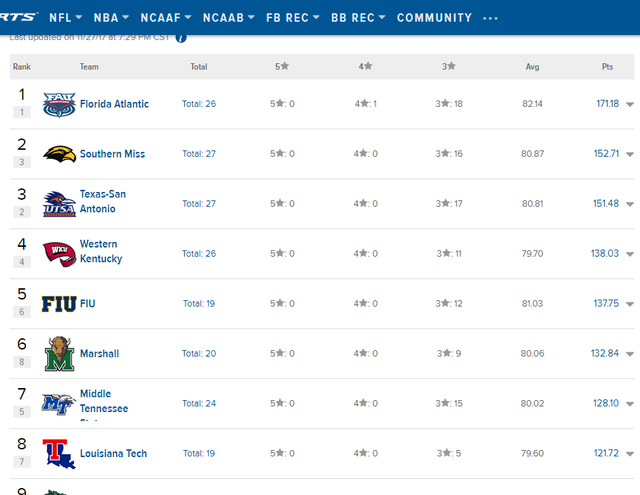Open Florida Atlantic Total: 26 commits

(199, 104)
